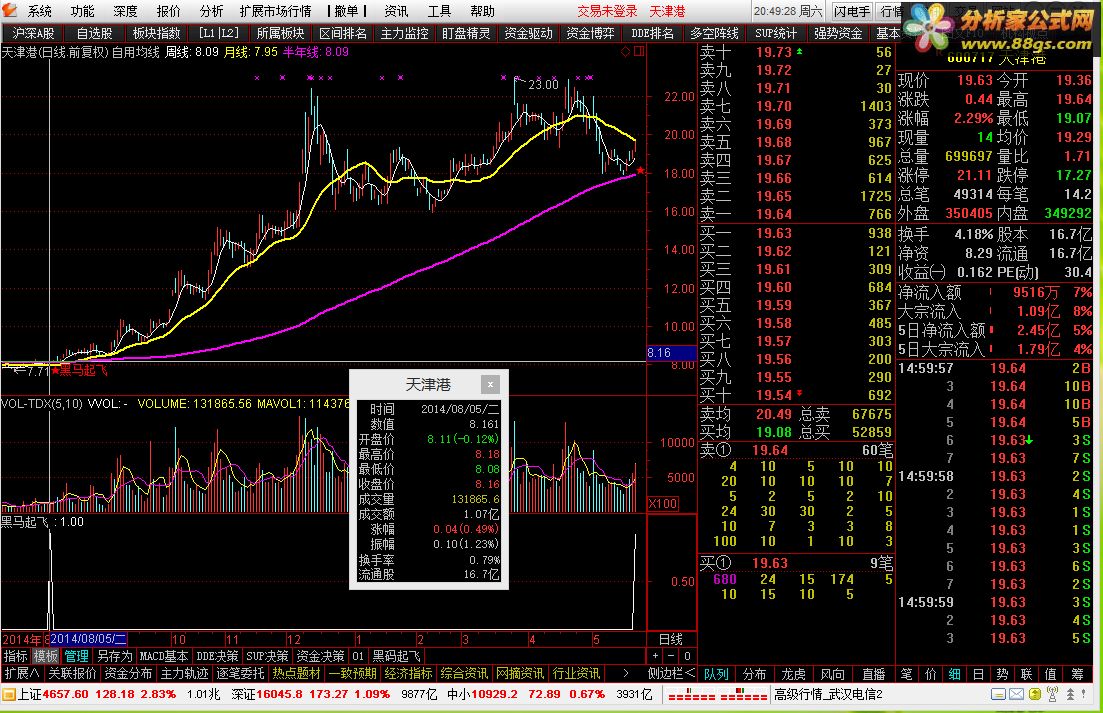Click the plus zoom button beside 日线
Image resolution: width=1103 pixels, height=713 pixels.
coord(655,656)
